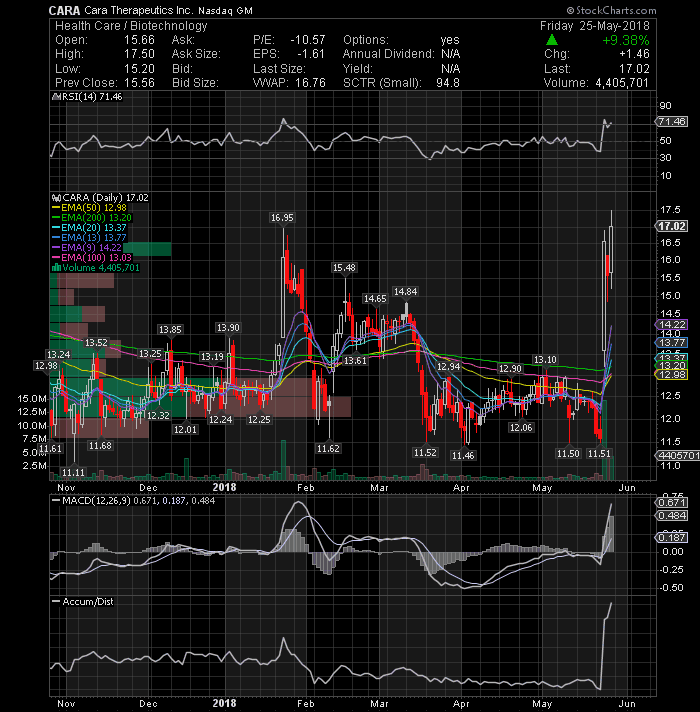Click the RSI(14) 71.46 indicator label
Screen dimensions: 700x712
(x=88, y=97)
